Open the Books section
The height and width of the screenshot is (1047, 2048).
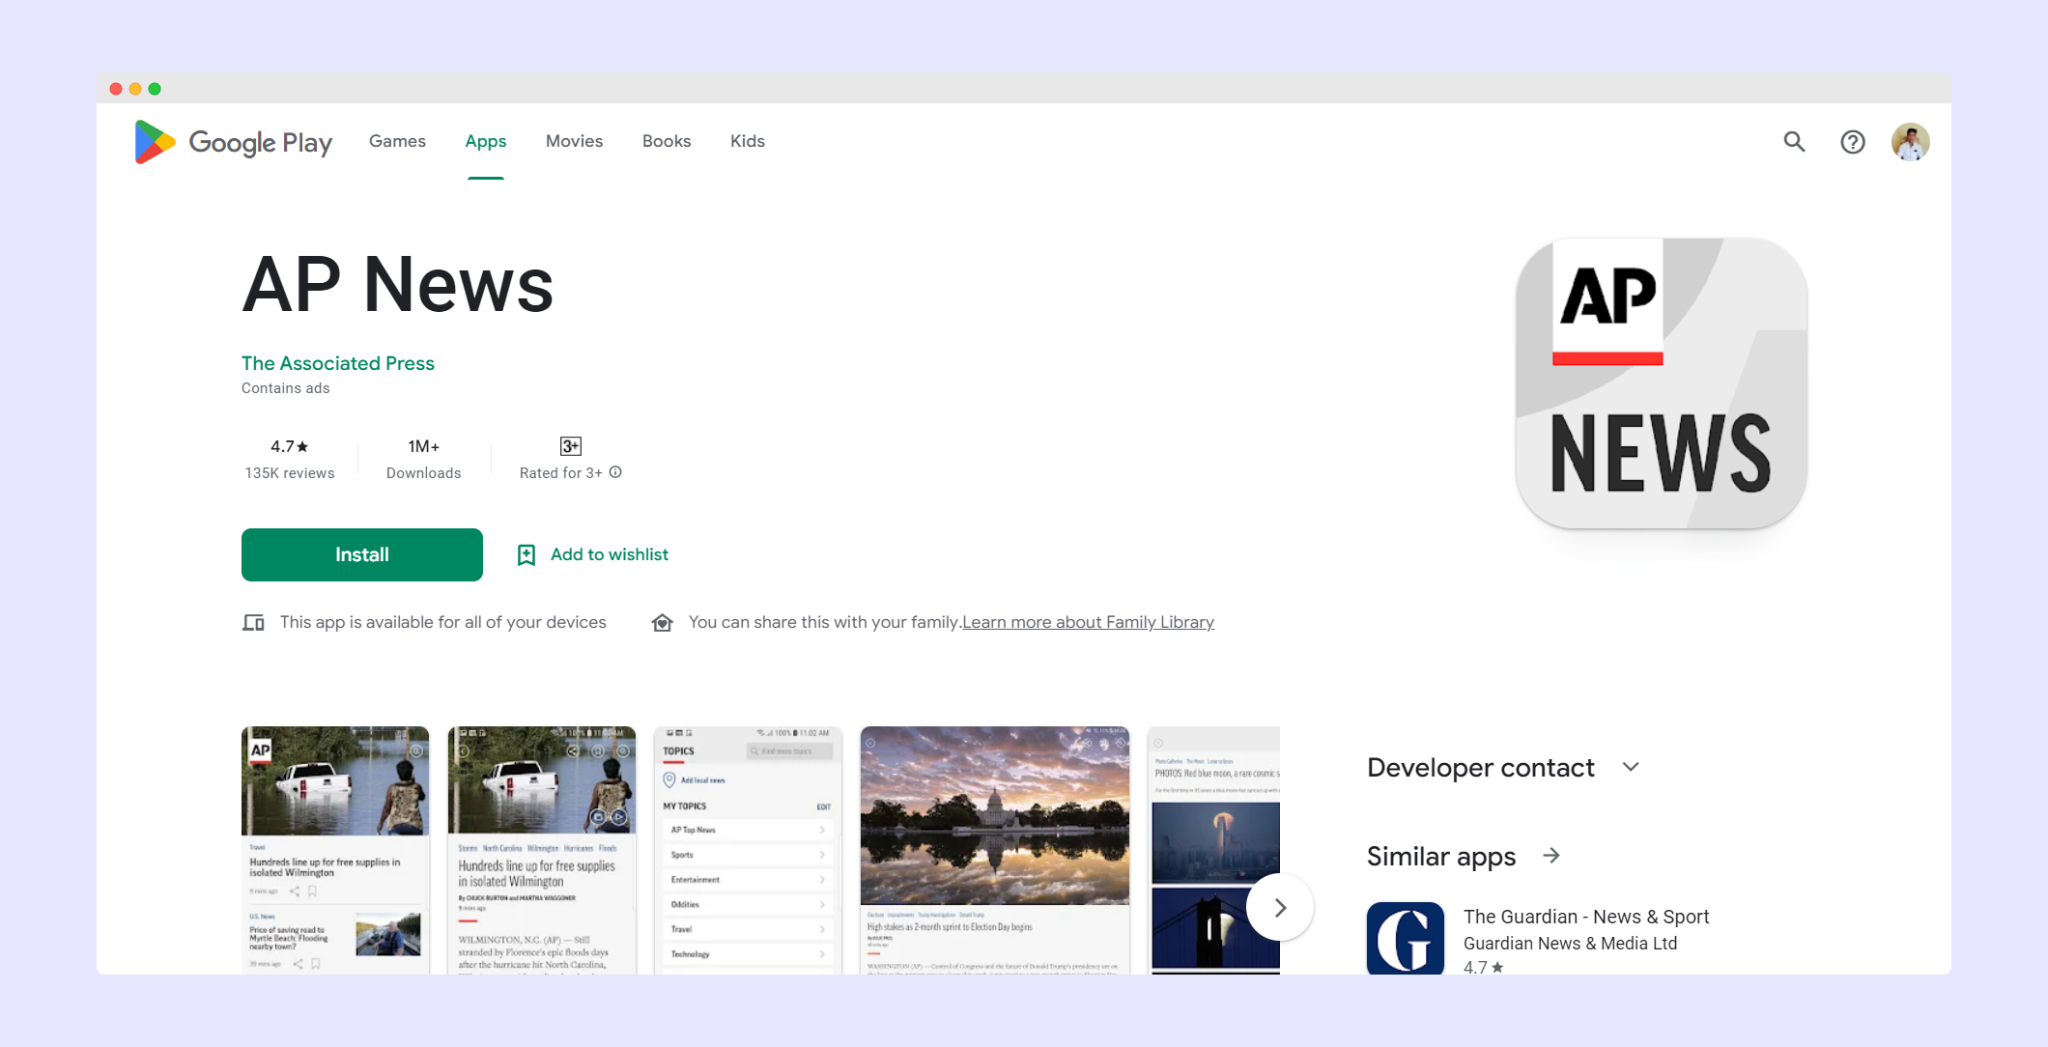tap(666, 141)
